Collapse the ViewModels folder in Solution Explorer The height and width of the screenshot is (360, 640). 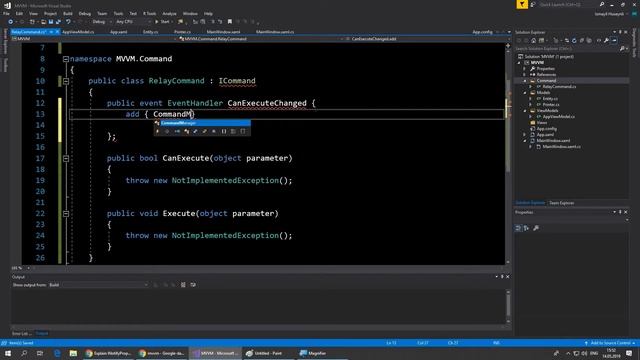[x=525, y=111]
